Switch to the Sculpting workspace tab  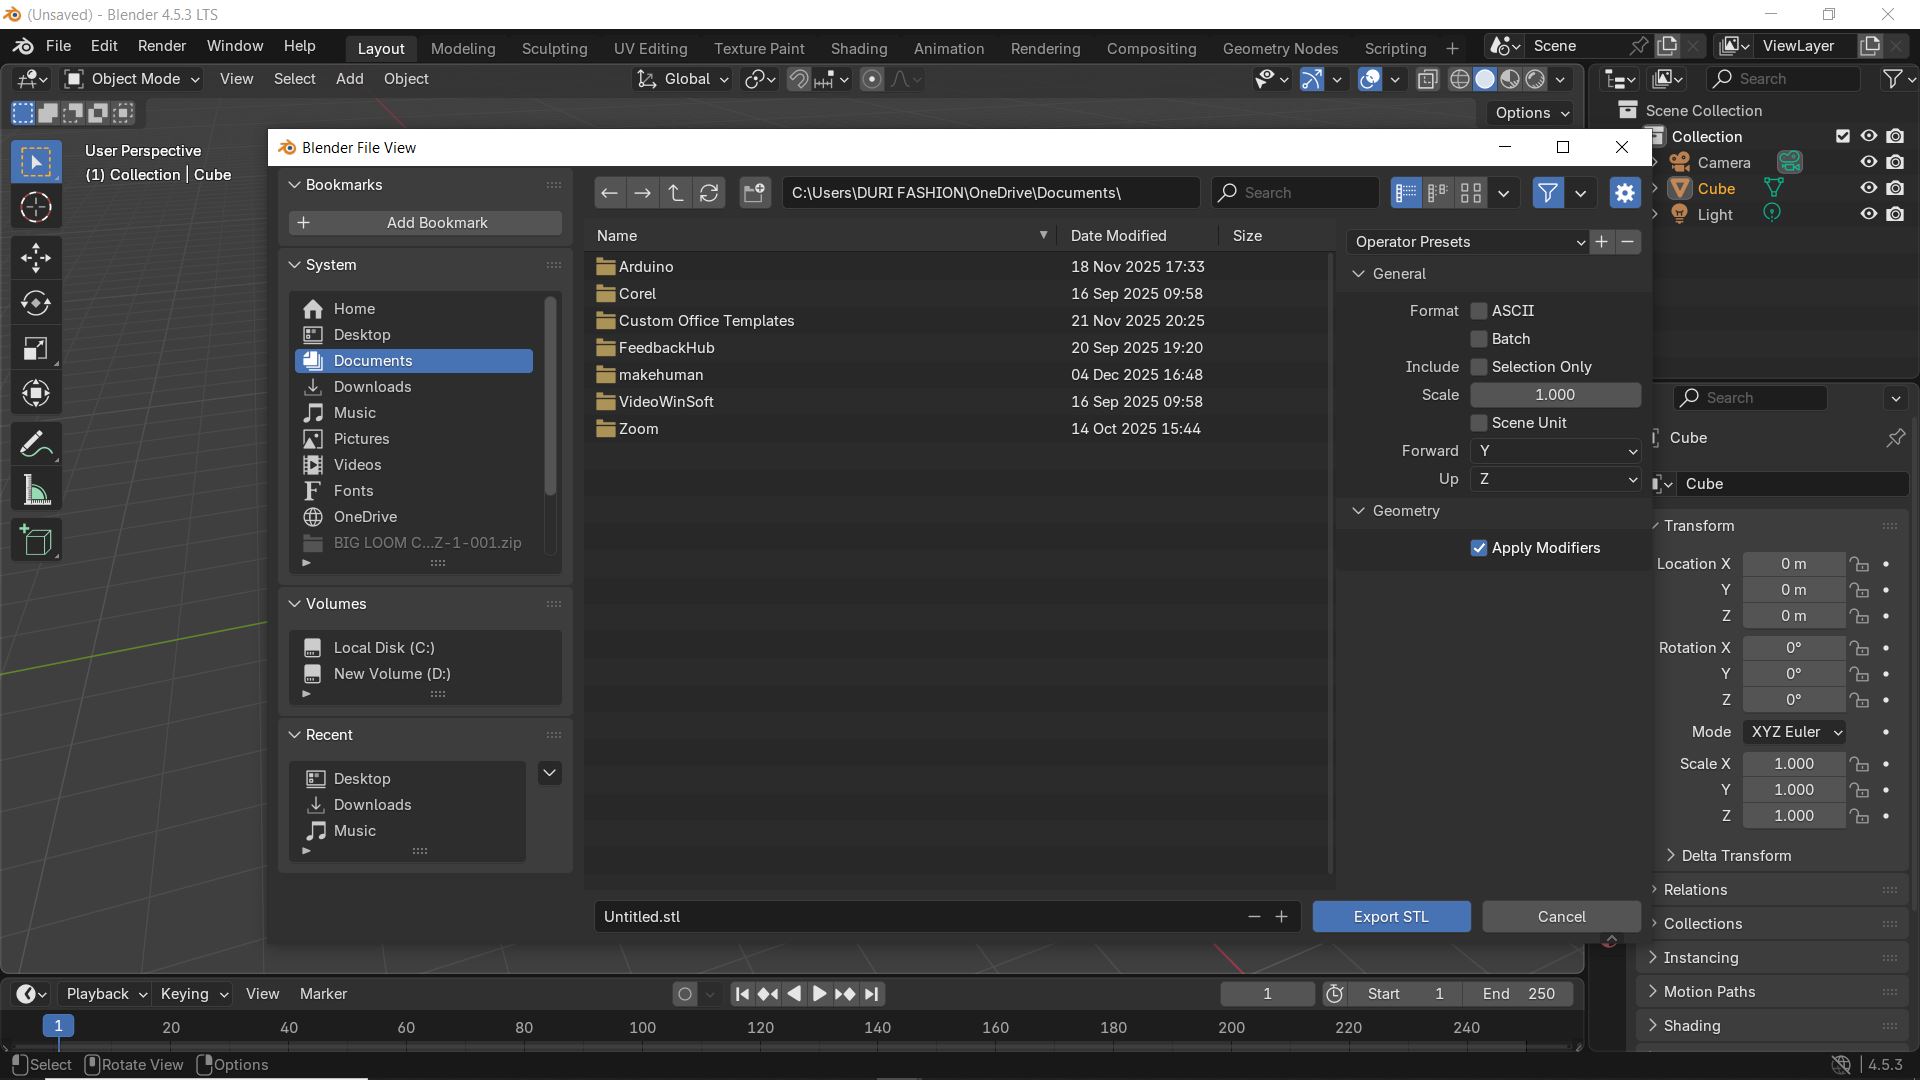coord(554,48)
